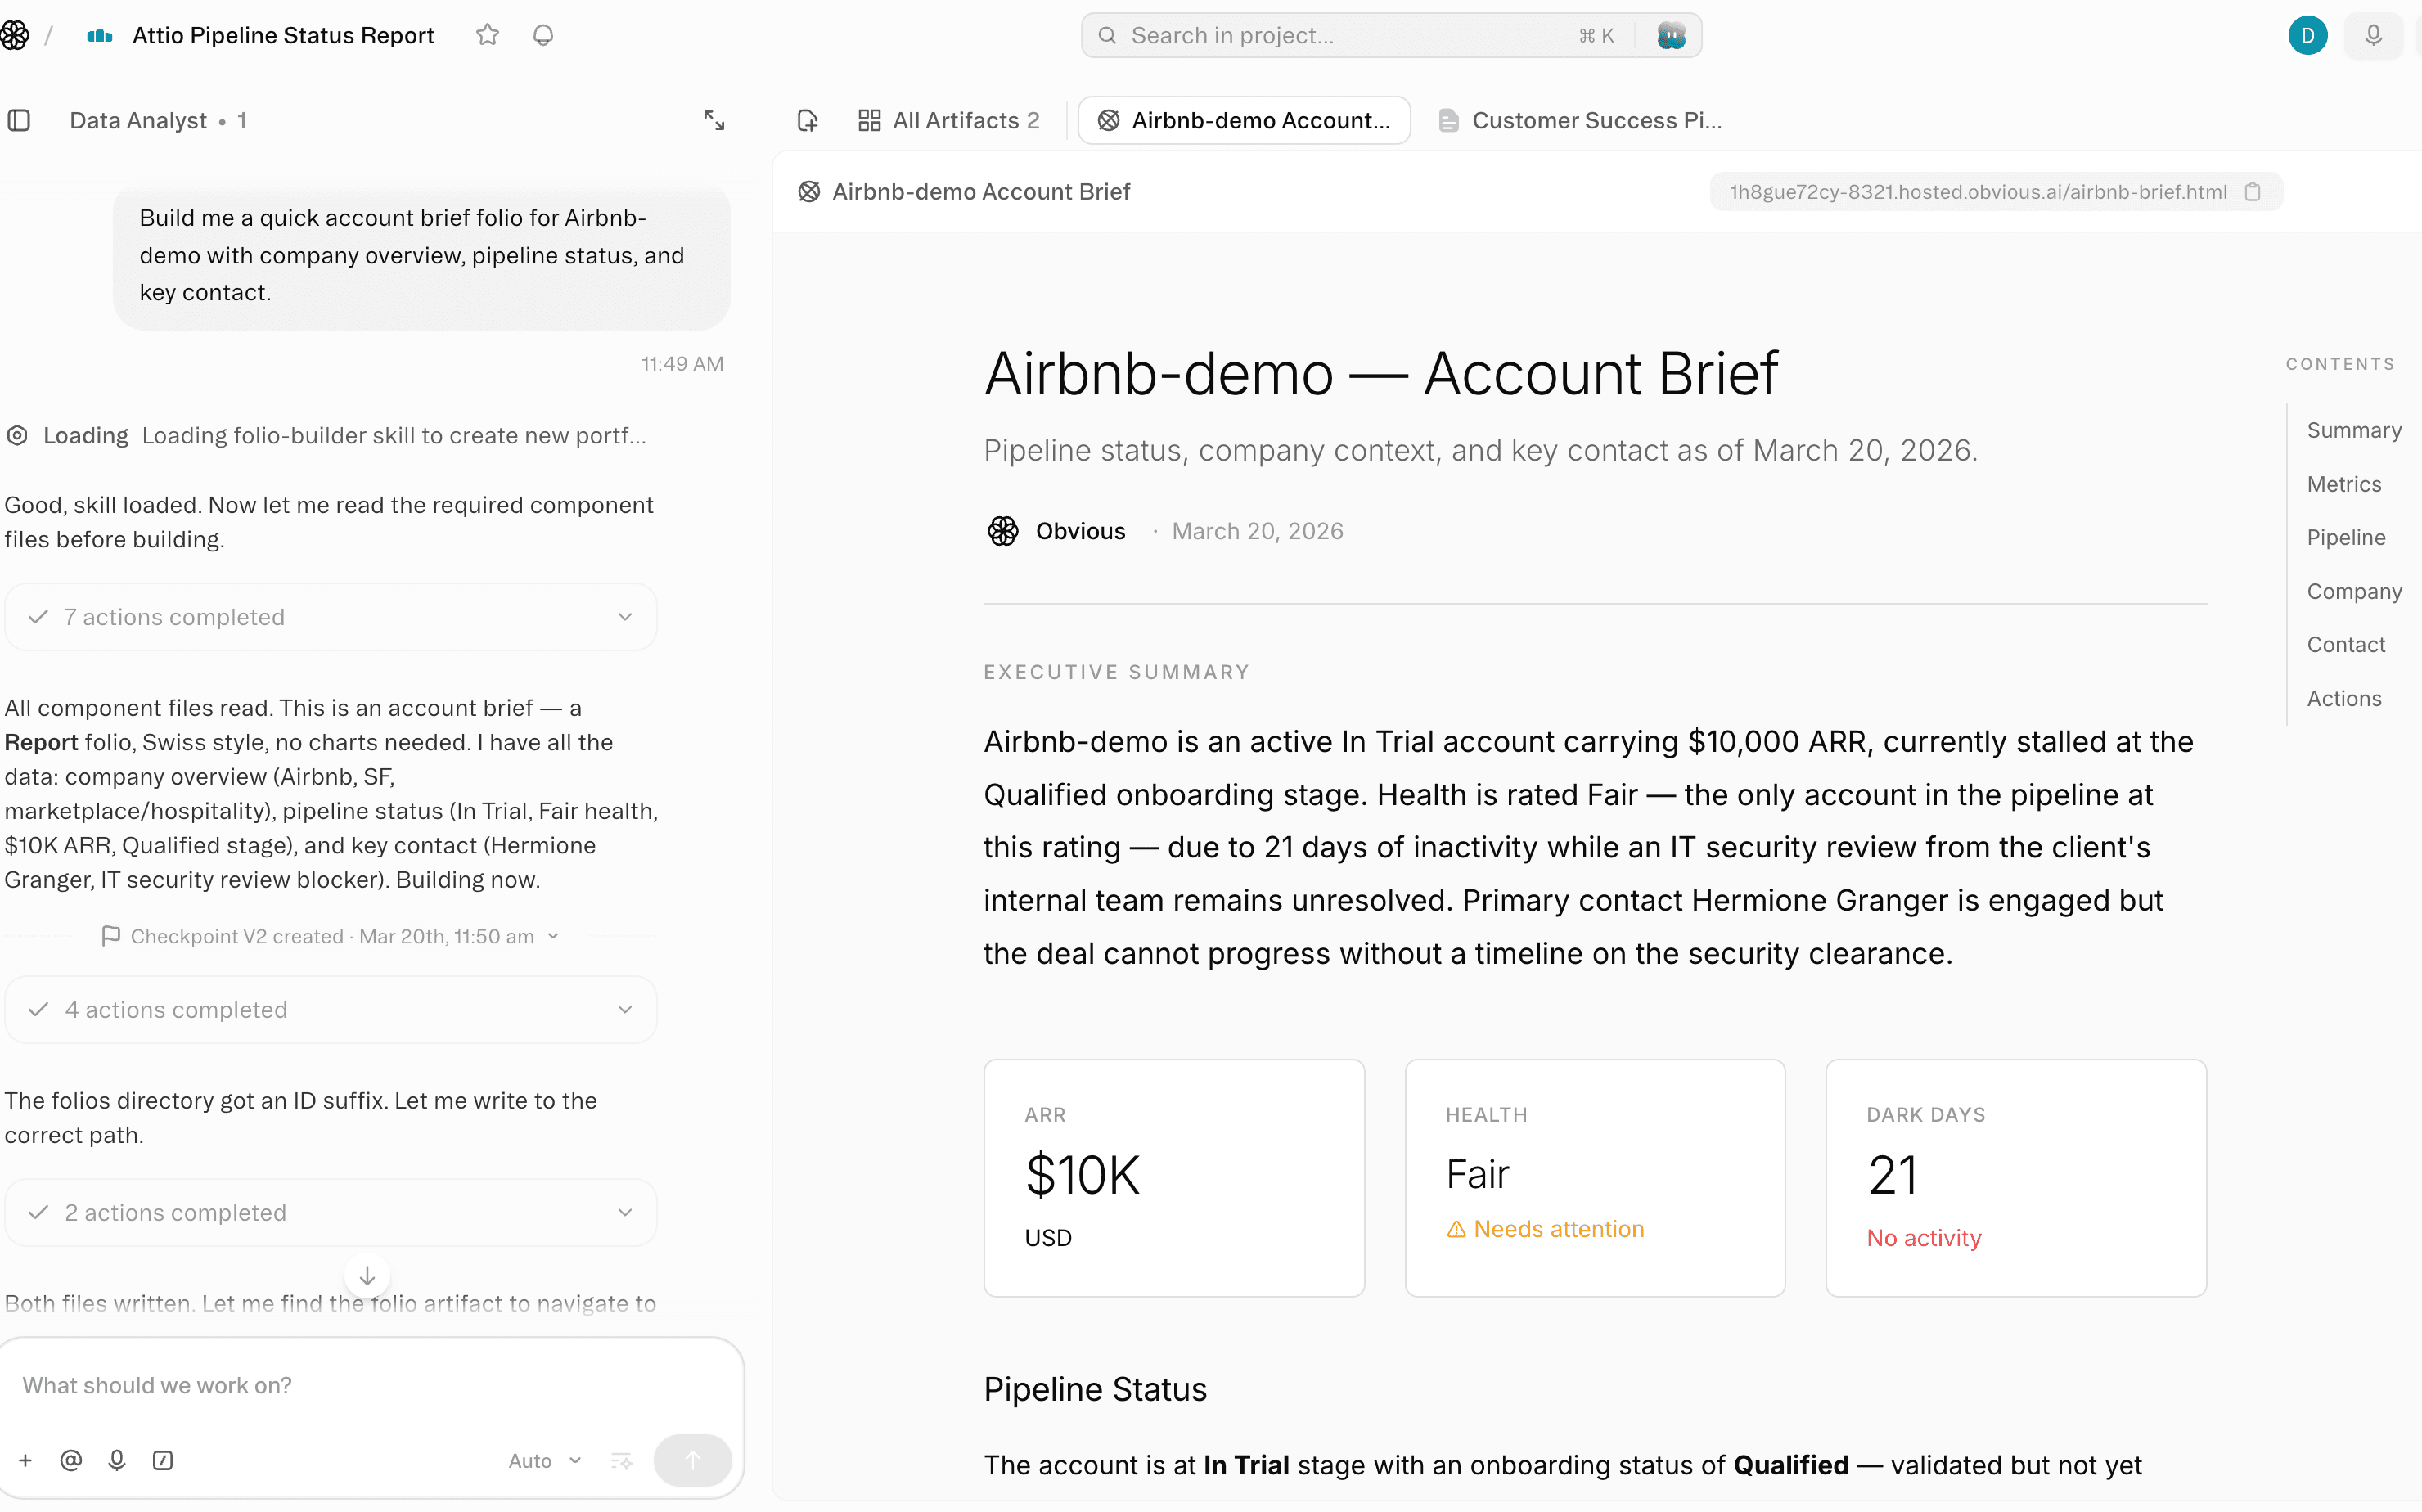Viewport: 2422px width, 1512px height.
Task: Copy the hosted airbnb-brief URL
Action: tap(2252, 192)
